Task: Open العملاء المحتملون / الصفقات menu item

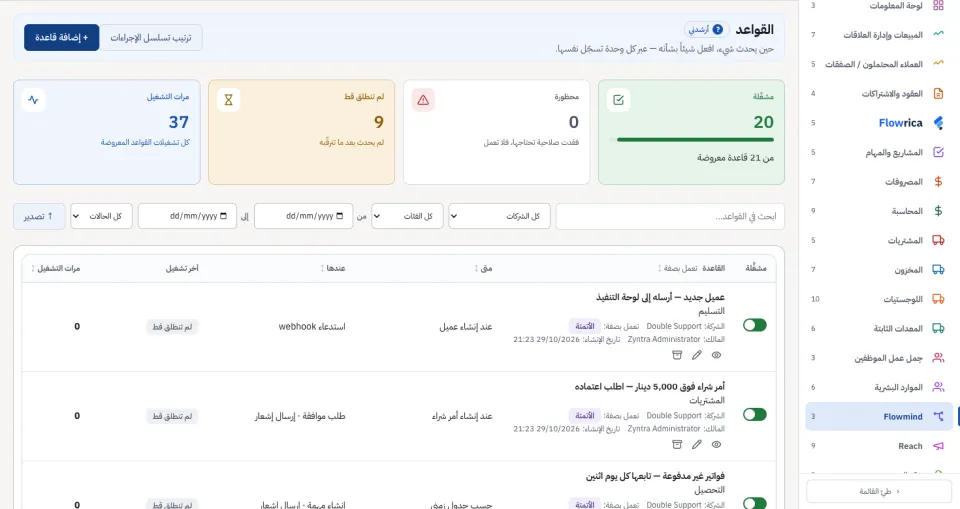Action: [x=879, y=64]
